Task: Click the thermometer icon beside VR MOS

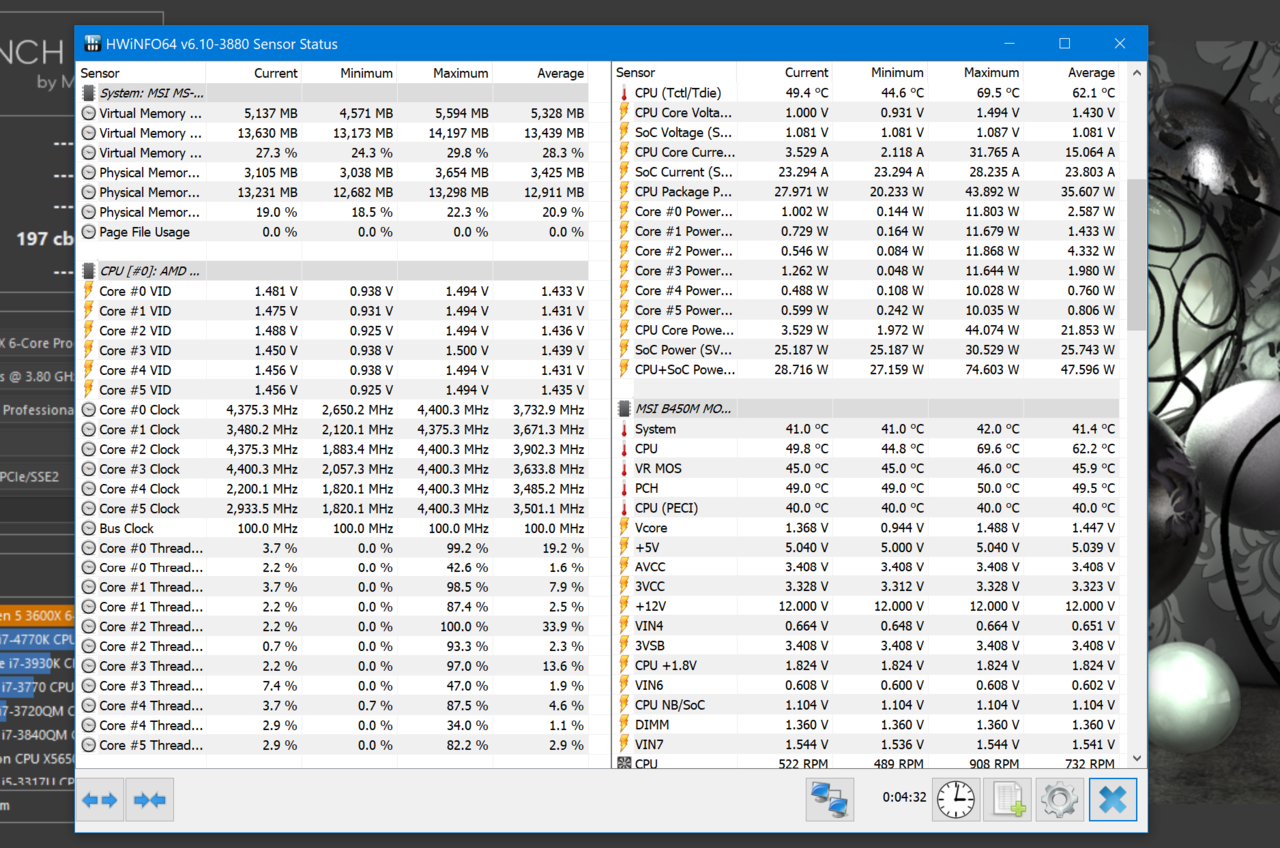Action: 624,469
